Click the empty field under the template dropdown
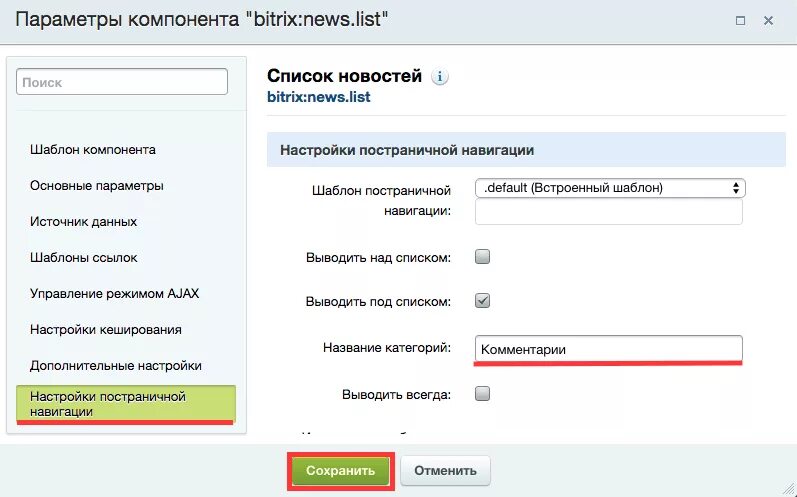This screenshot has height=497, width=797. click(608, 212)
